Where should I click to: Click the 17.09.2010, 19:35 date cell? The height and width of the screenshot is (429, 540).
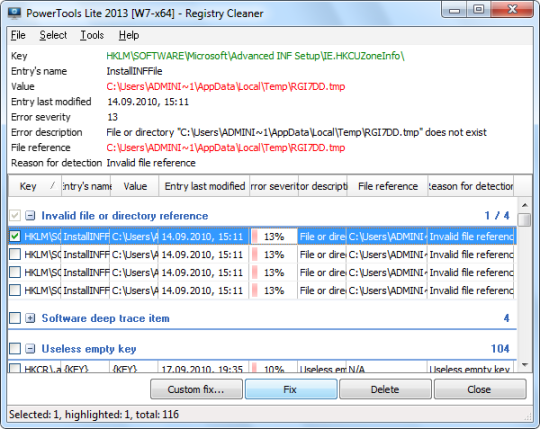203,368
